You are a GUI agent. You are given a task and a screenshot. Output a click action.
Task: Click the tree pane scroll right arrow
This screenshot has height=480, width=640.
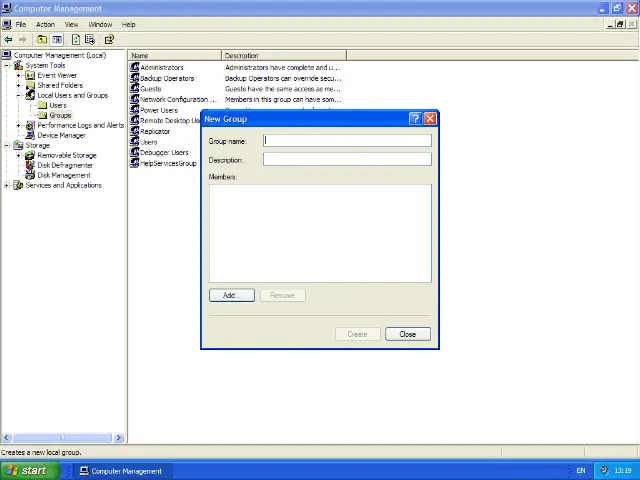tap(119, 438)
